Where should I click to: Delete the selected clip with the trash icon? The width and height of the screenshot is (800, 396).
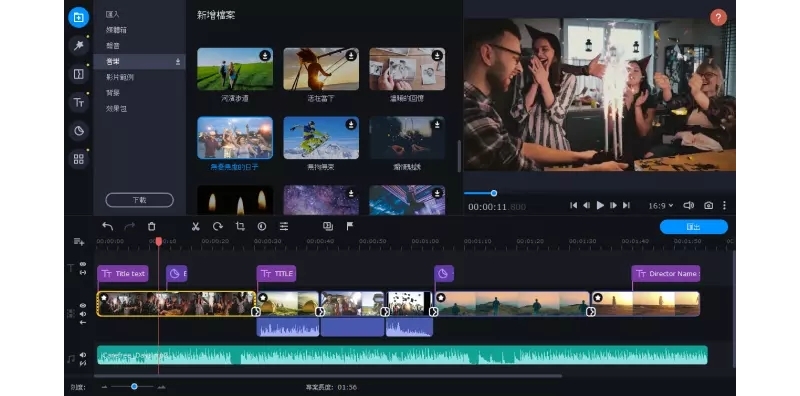(152, 227)
